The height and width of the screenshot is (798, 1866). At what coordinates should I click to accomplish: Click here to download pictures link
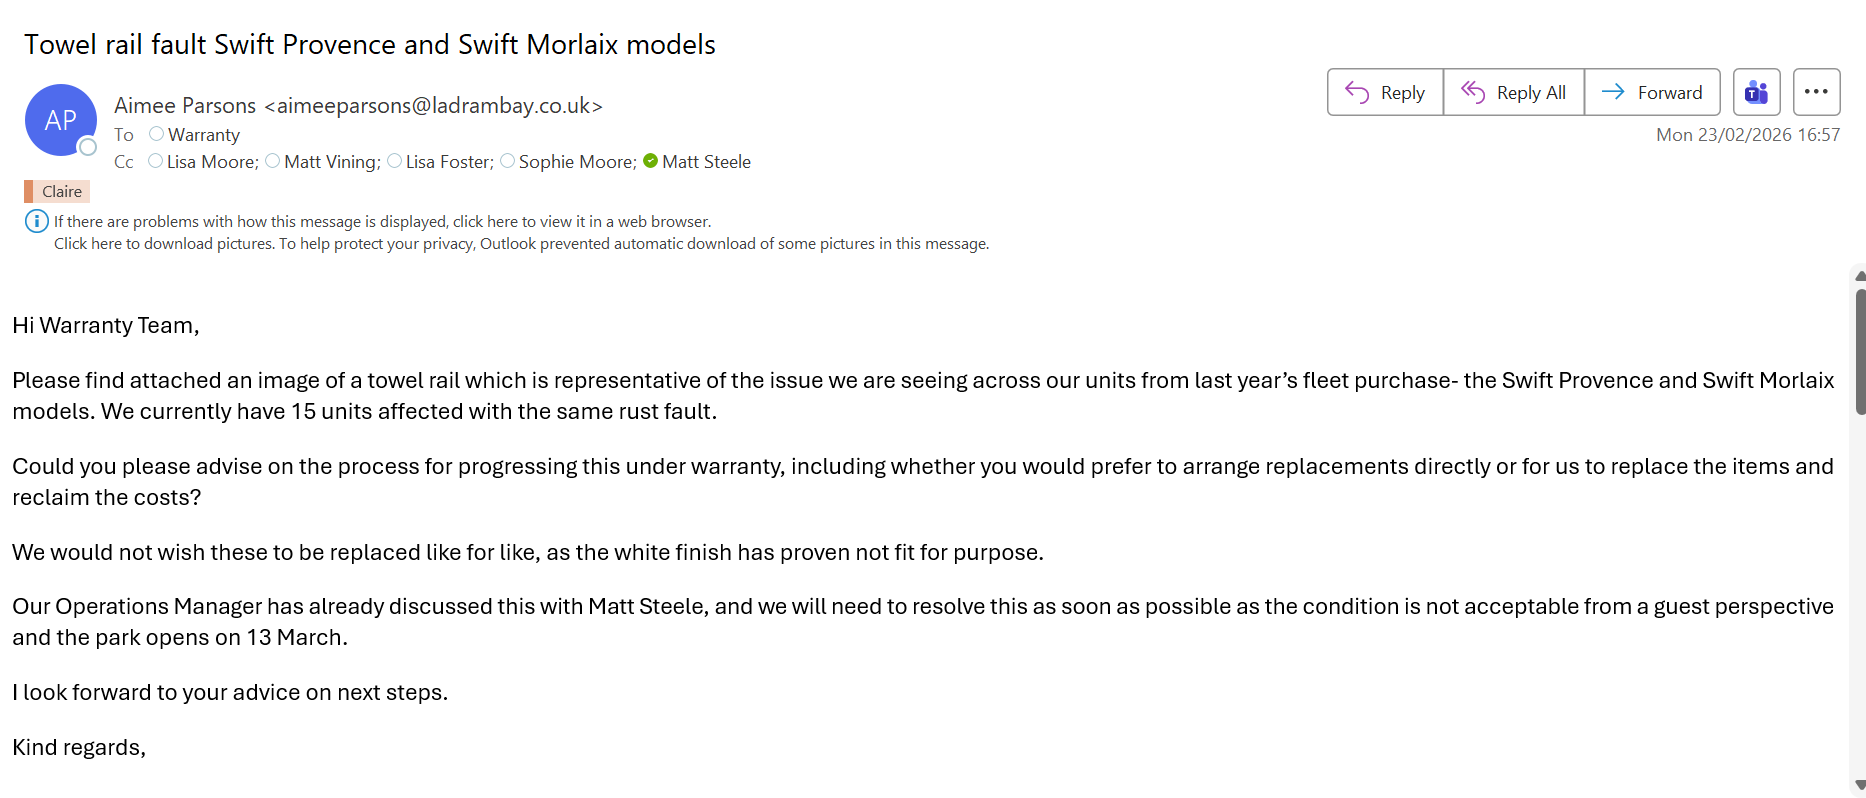163,243
